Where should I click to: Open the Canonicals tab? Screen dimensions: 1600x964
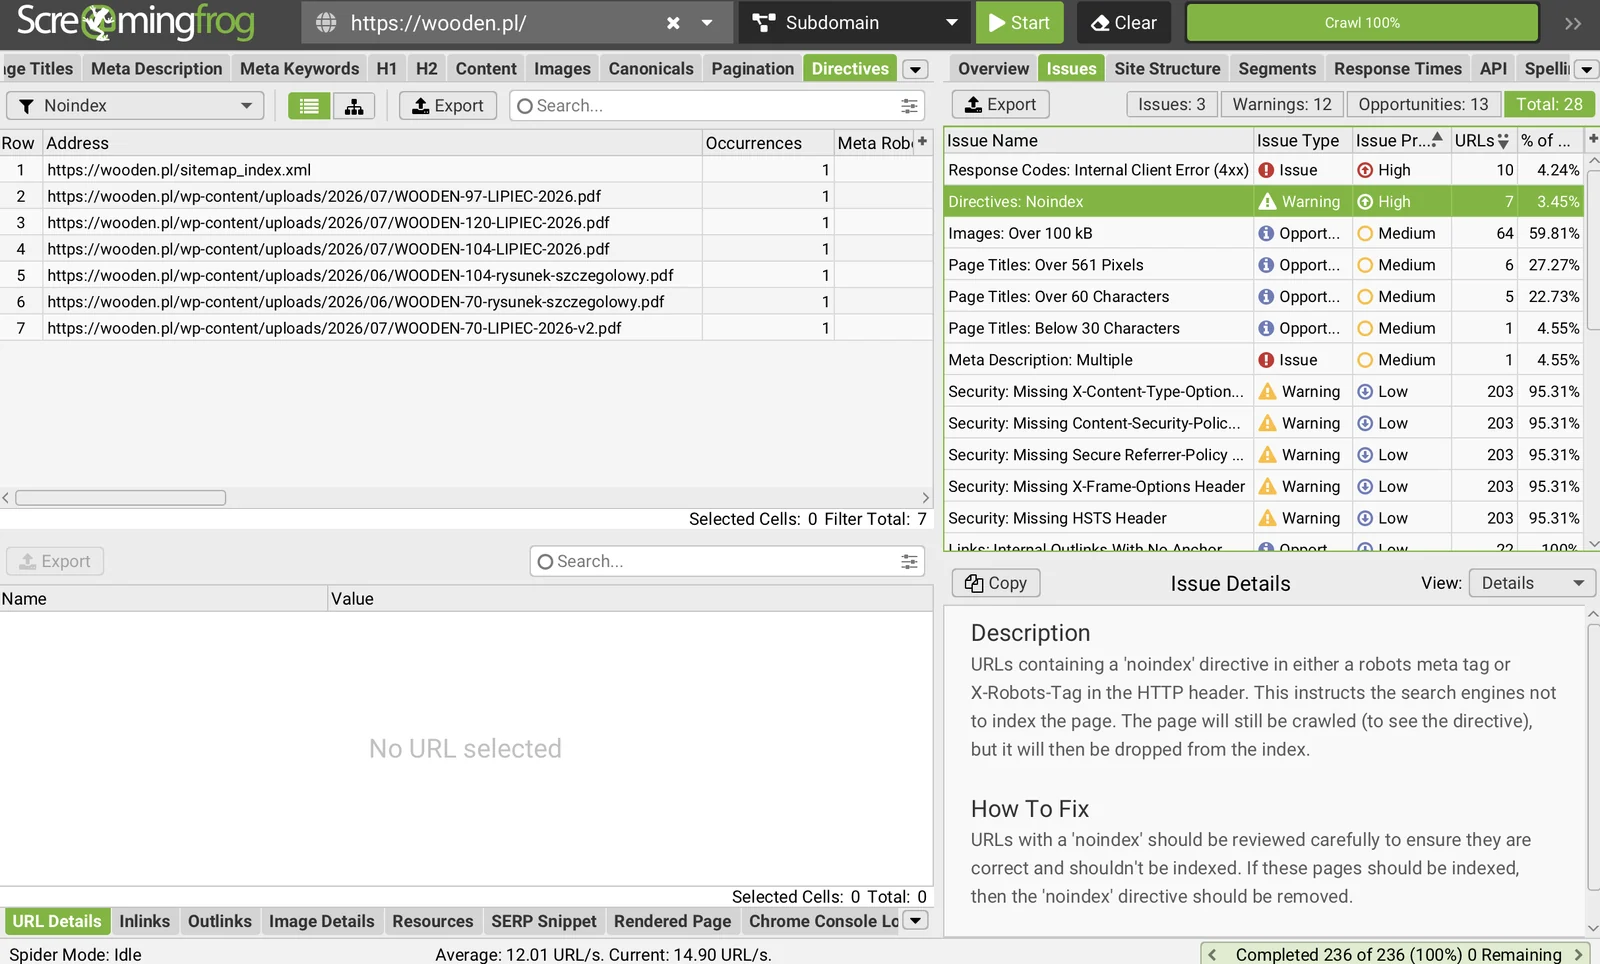pyautogui.click(x=651, y=68)
